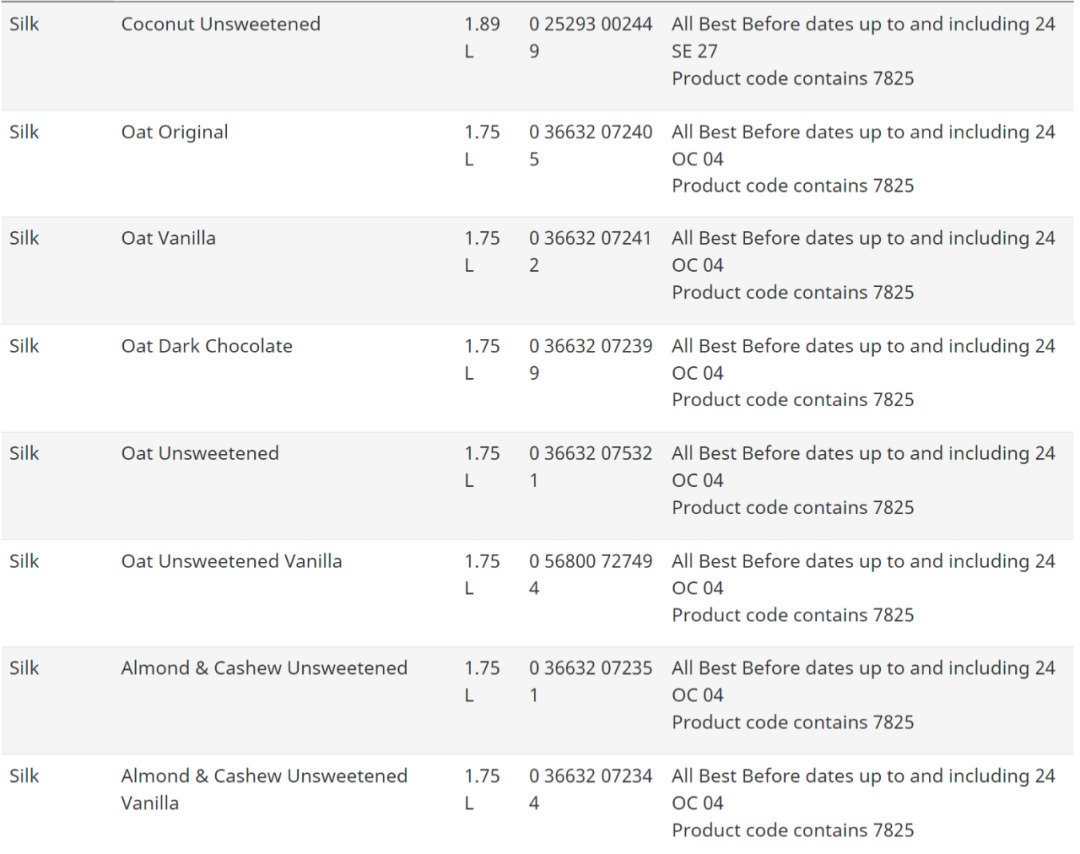Screen dimensions: 1080x854
Task: Click UPC code 0 36632 07235 1
Action: click(x=590, y=681)
